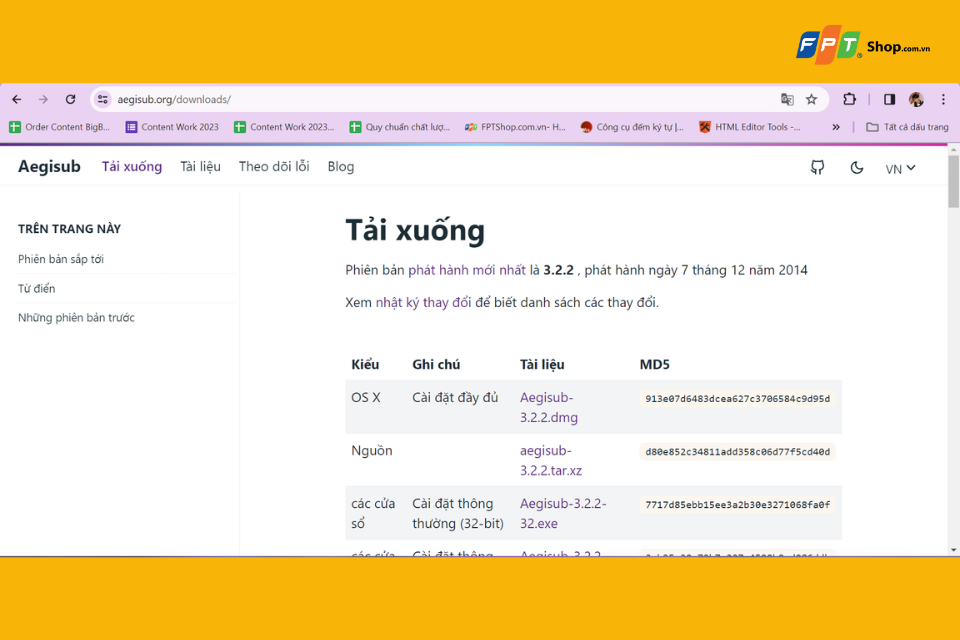Jump to Những phiên bản trước section
960x640 pixels.
pyautogui.click(x=76, y=318)
